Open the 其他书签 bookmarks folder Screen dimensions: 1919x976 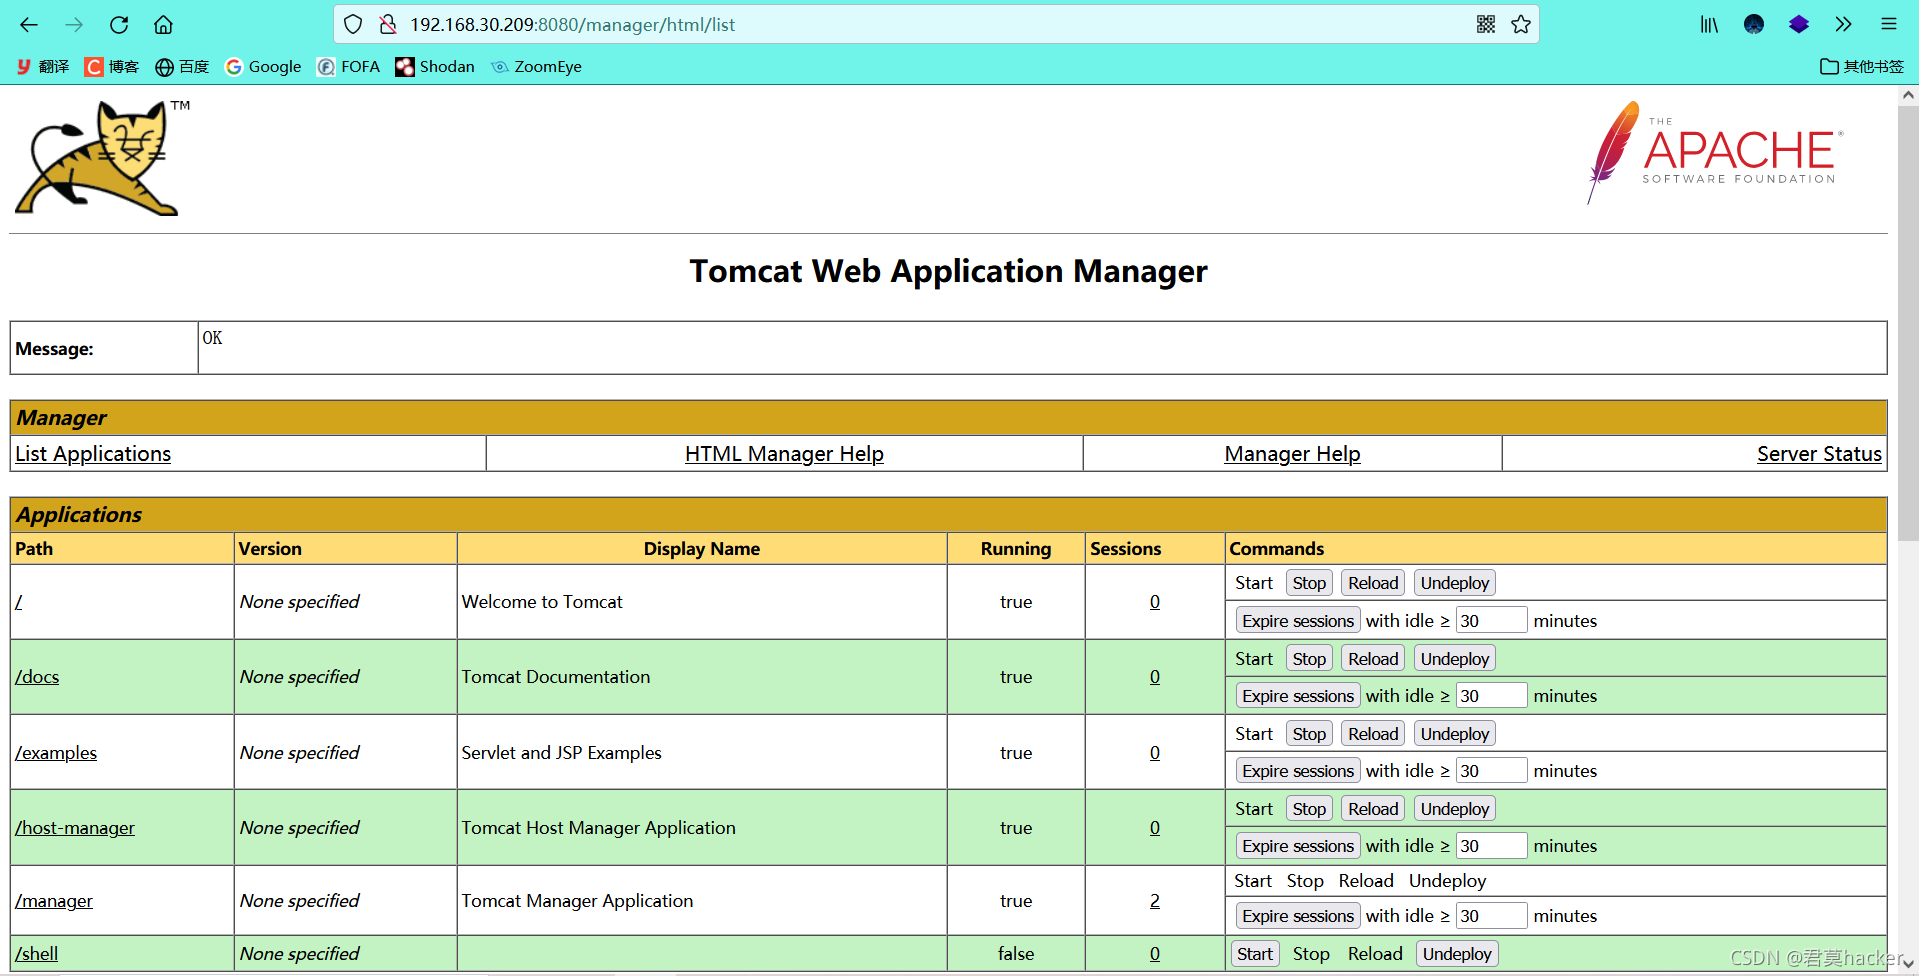coord(1862,66)
